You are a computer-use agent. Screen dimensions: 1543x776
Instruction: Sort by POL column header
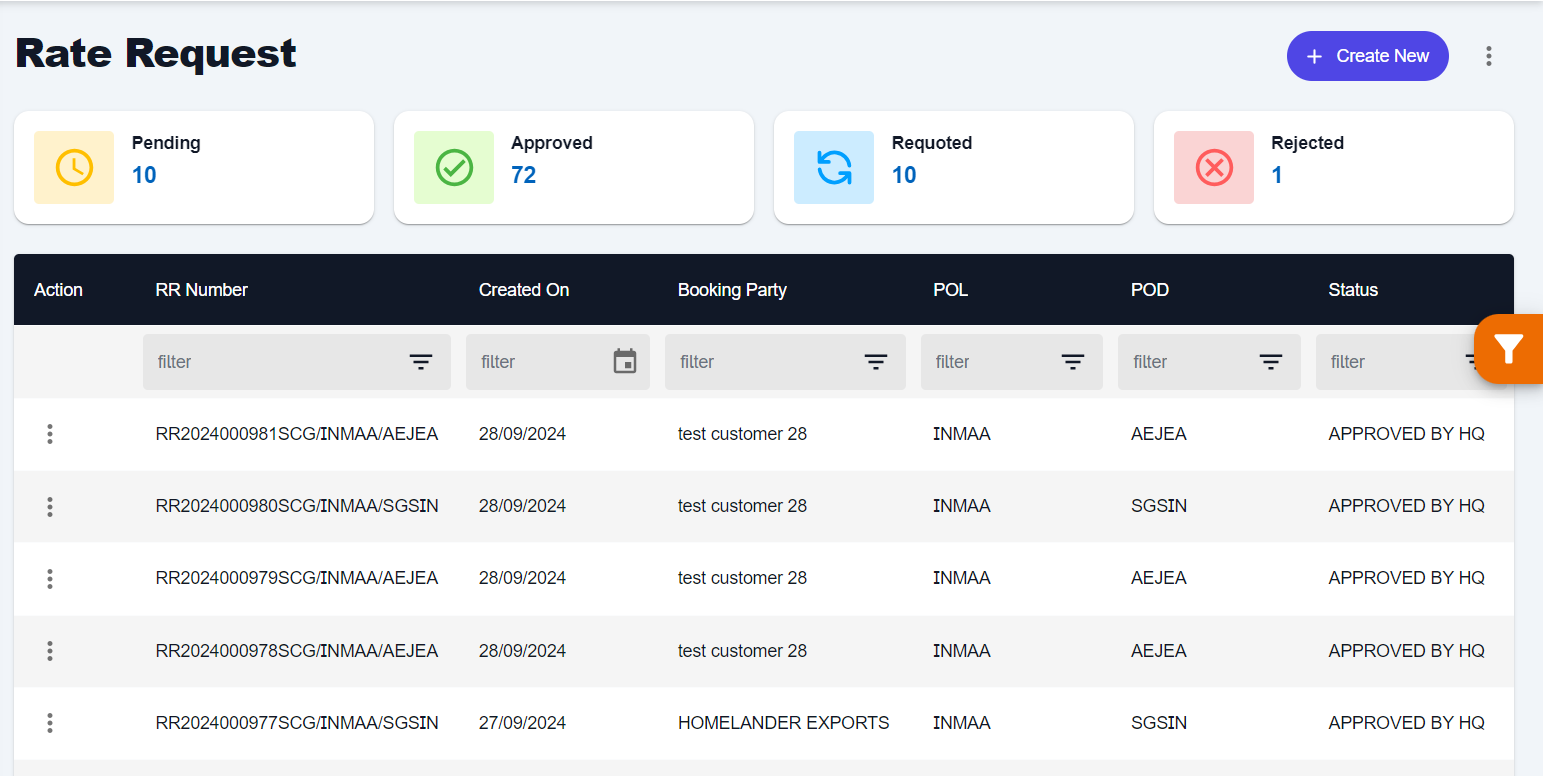point(951,290)
